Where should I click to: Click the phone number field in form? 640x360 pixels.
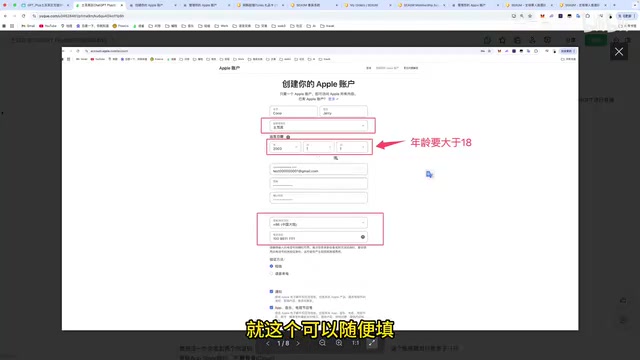tap(318, 237)
